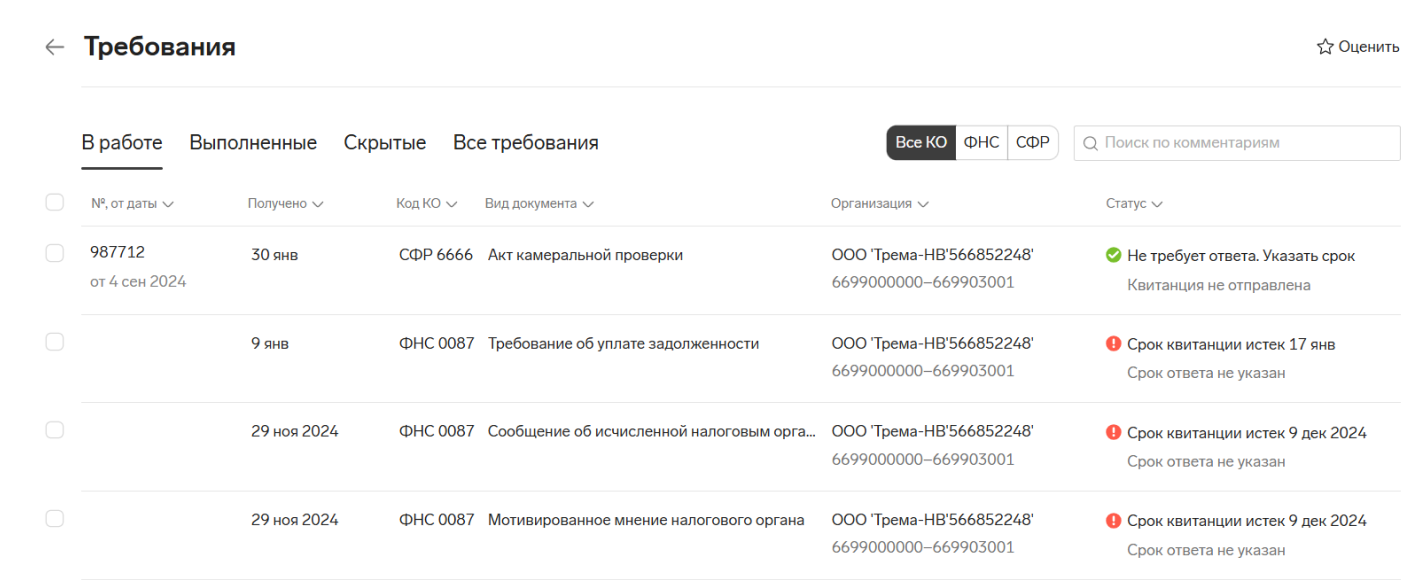The height and width of the screenshot is (580, 1418).
Task: Go back using the left arrow icon
Action: 54,47
